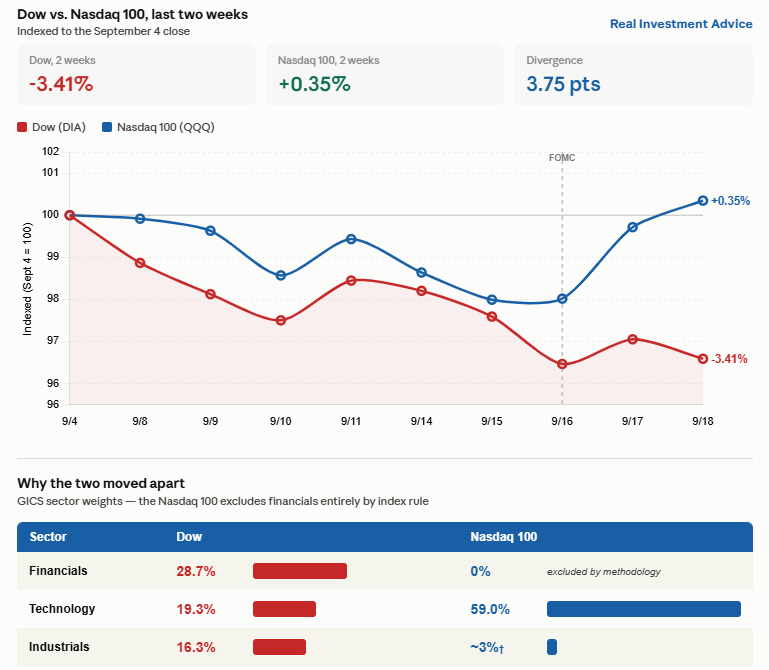This screenshot has width=769, height=670.
Task: Click the Nasdaq 100 column header
Action: coord(504,537)
